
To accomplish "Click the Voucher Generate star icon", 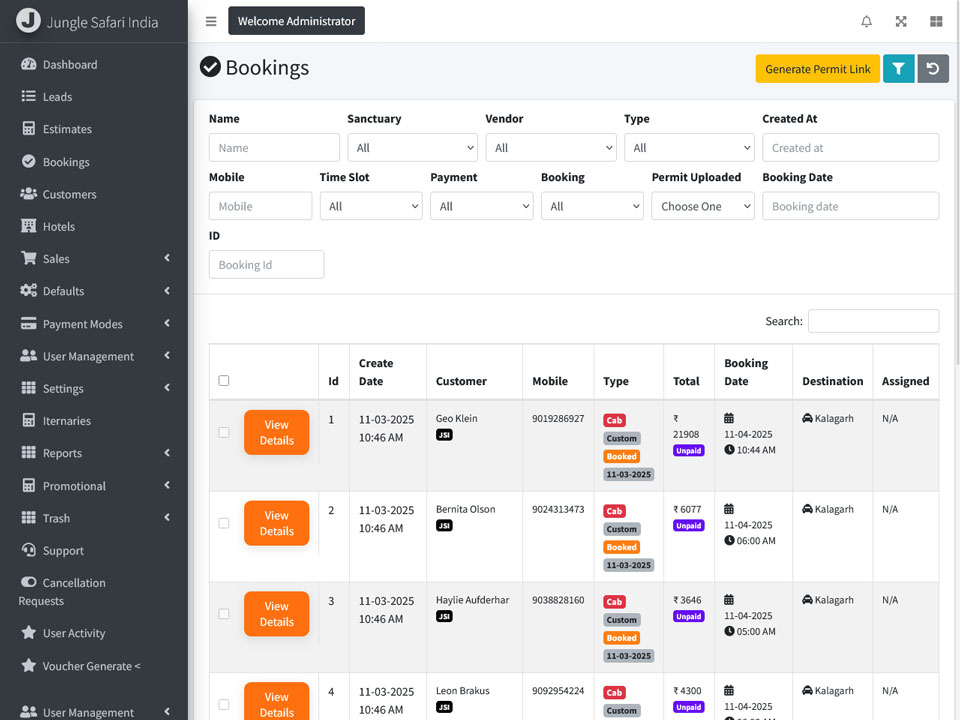I will [x=29, y=665].
